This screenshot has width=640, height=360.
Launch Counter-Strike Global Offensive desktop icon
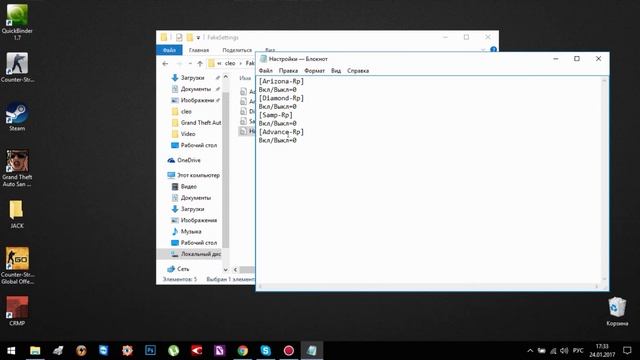pyautogui.click(x=17, y=266)
